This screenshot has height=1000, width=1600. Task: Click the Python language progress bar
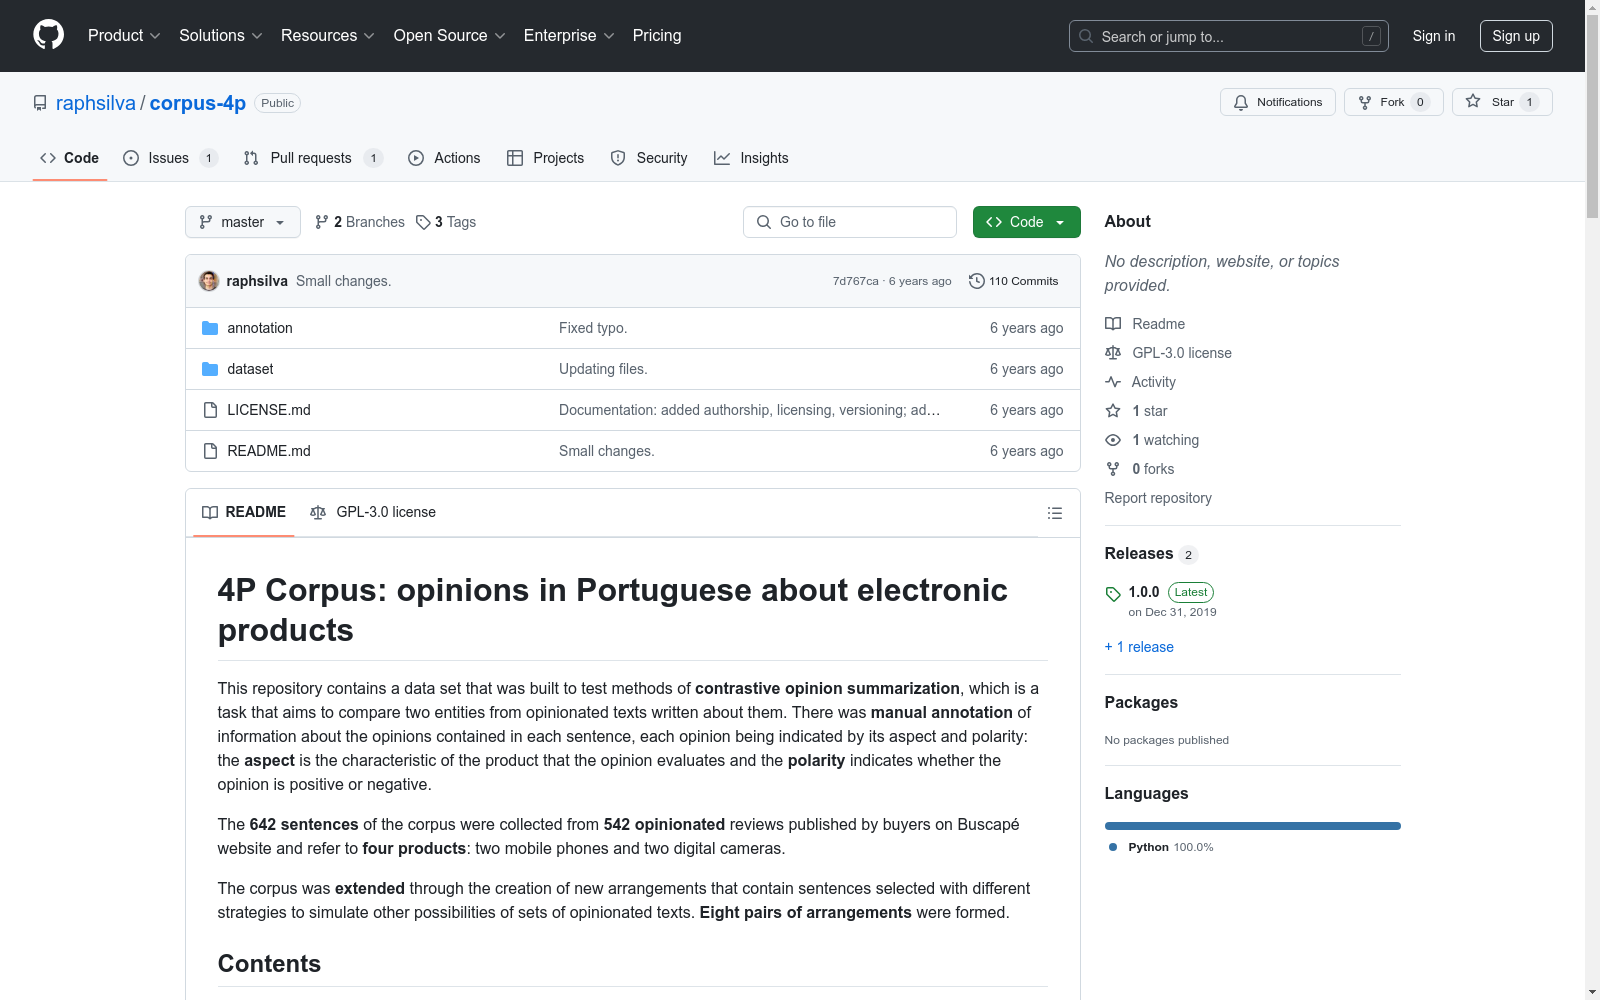coord(1253,826)
